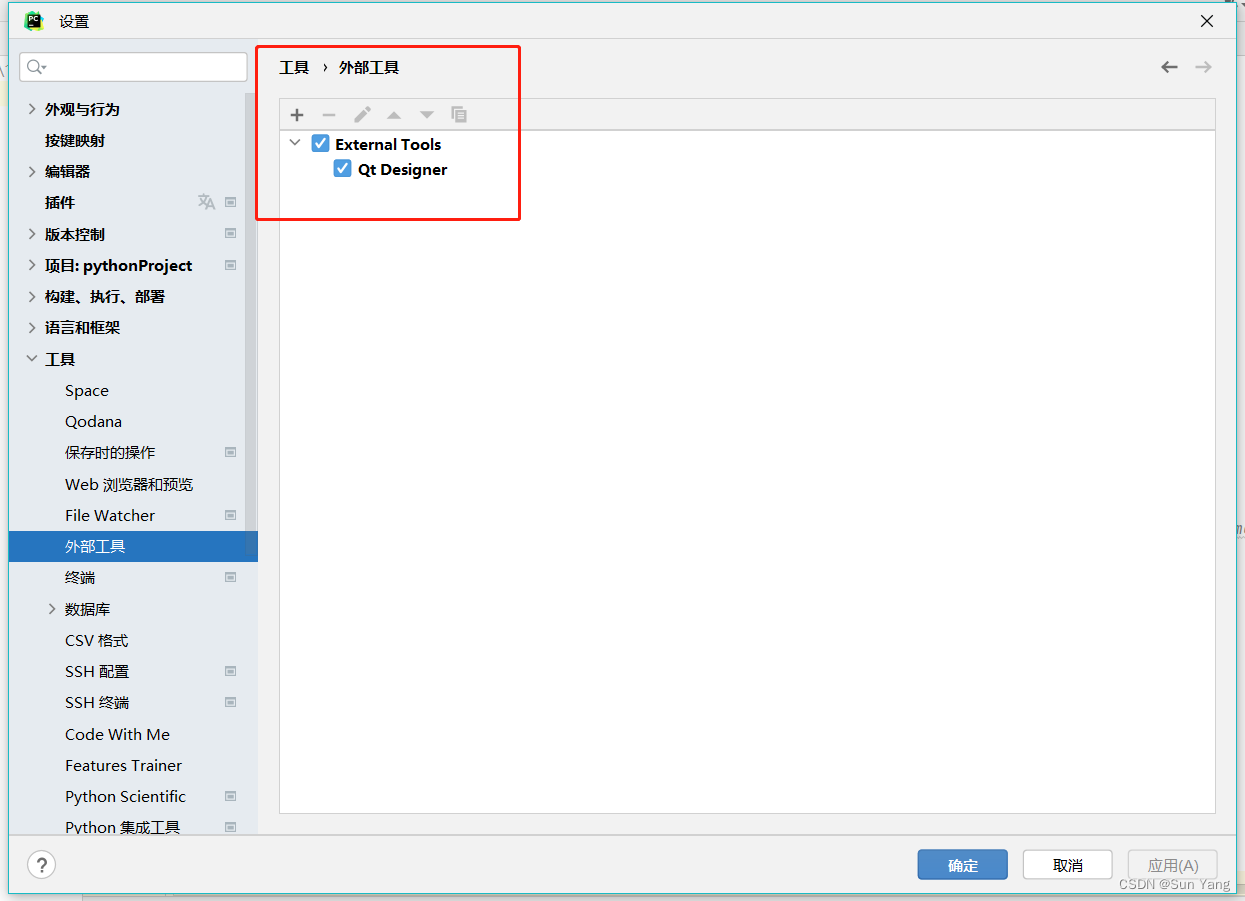Select the Qodana settings item
The image size is (1245, 901).
(94, 421)
